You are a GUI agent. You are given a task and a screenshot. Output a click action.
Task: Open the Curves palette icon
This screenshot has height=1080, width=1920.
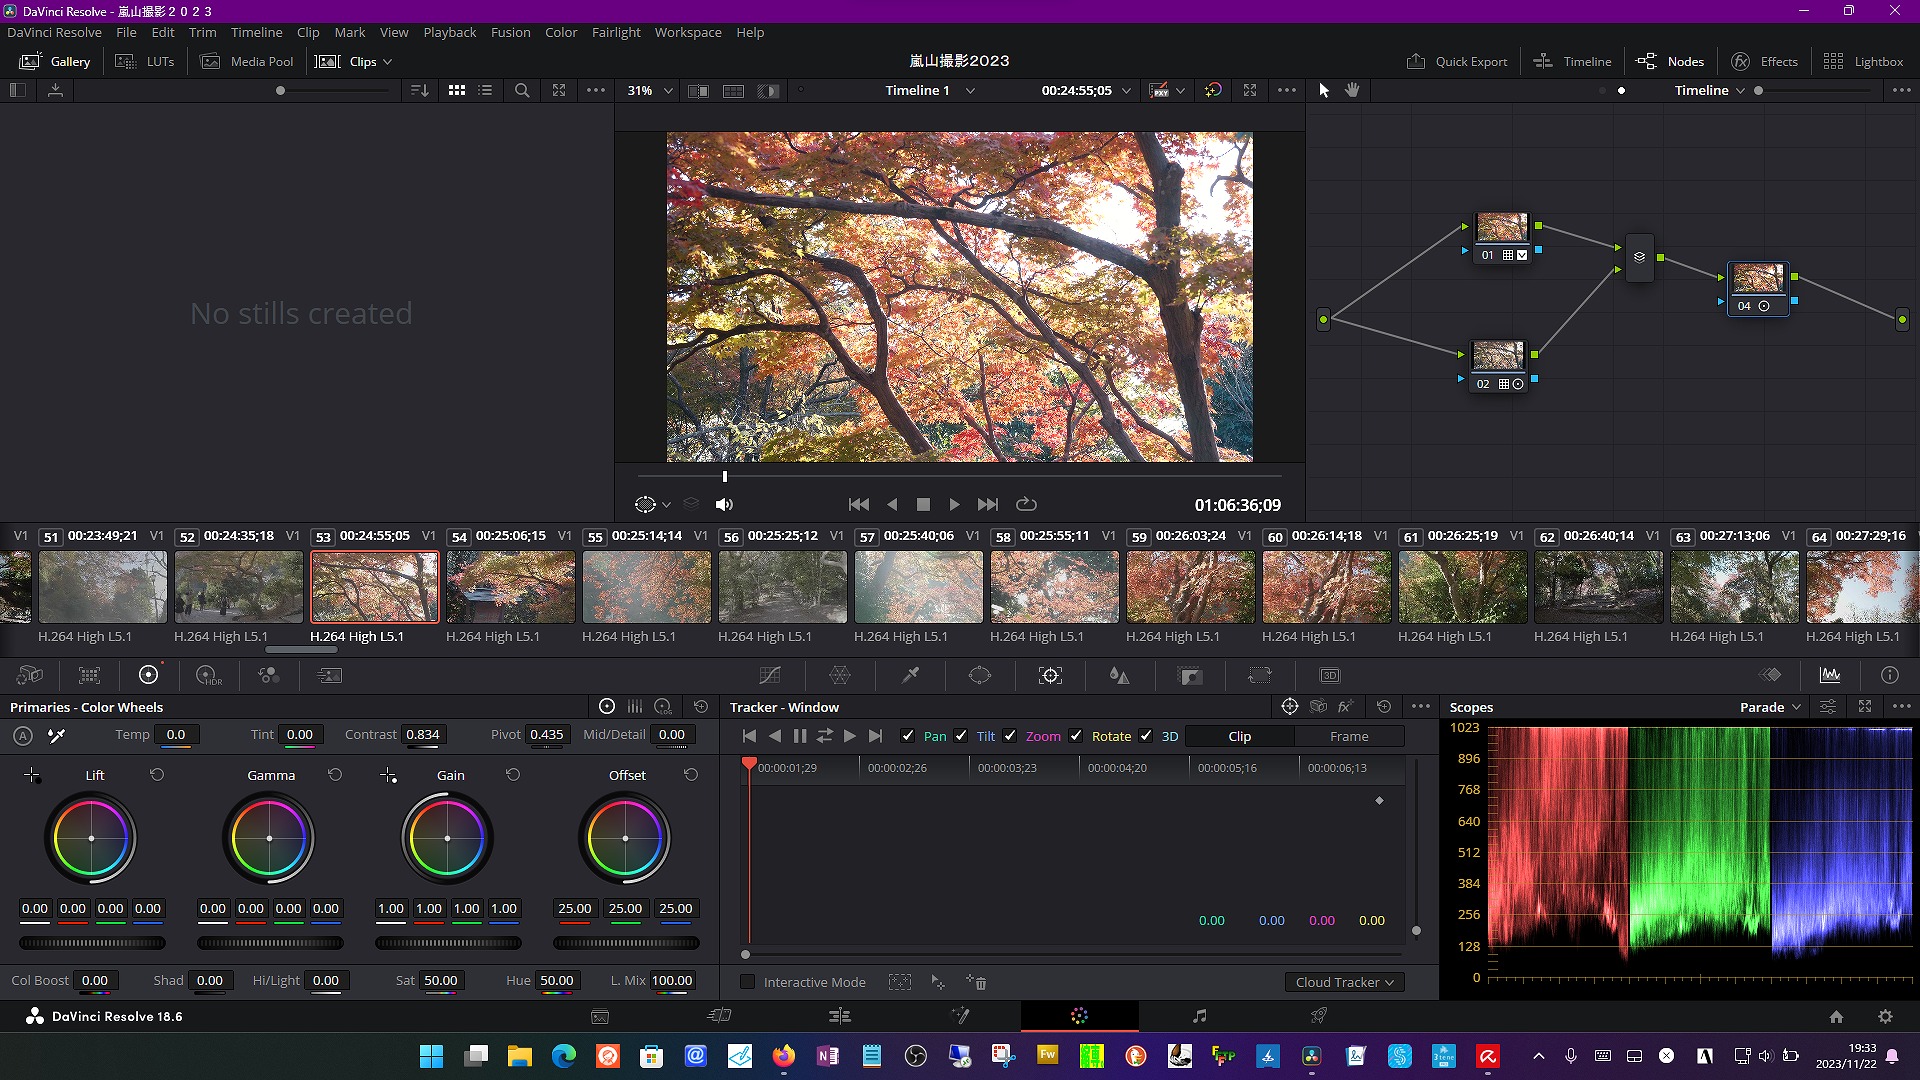769,676
